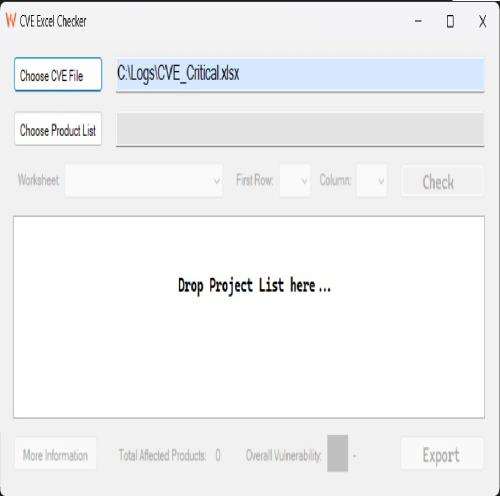The width and height of the screenshot is (500, 500).
Task: Maximize the CVE Excel Checker window
Action: pyautogui.click(x=450, y=21)
